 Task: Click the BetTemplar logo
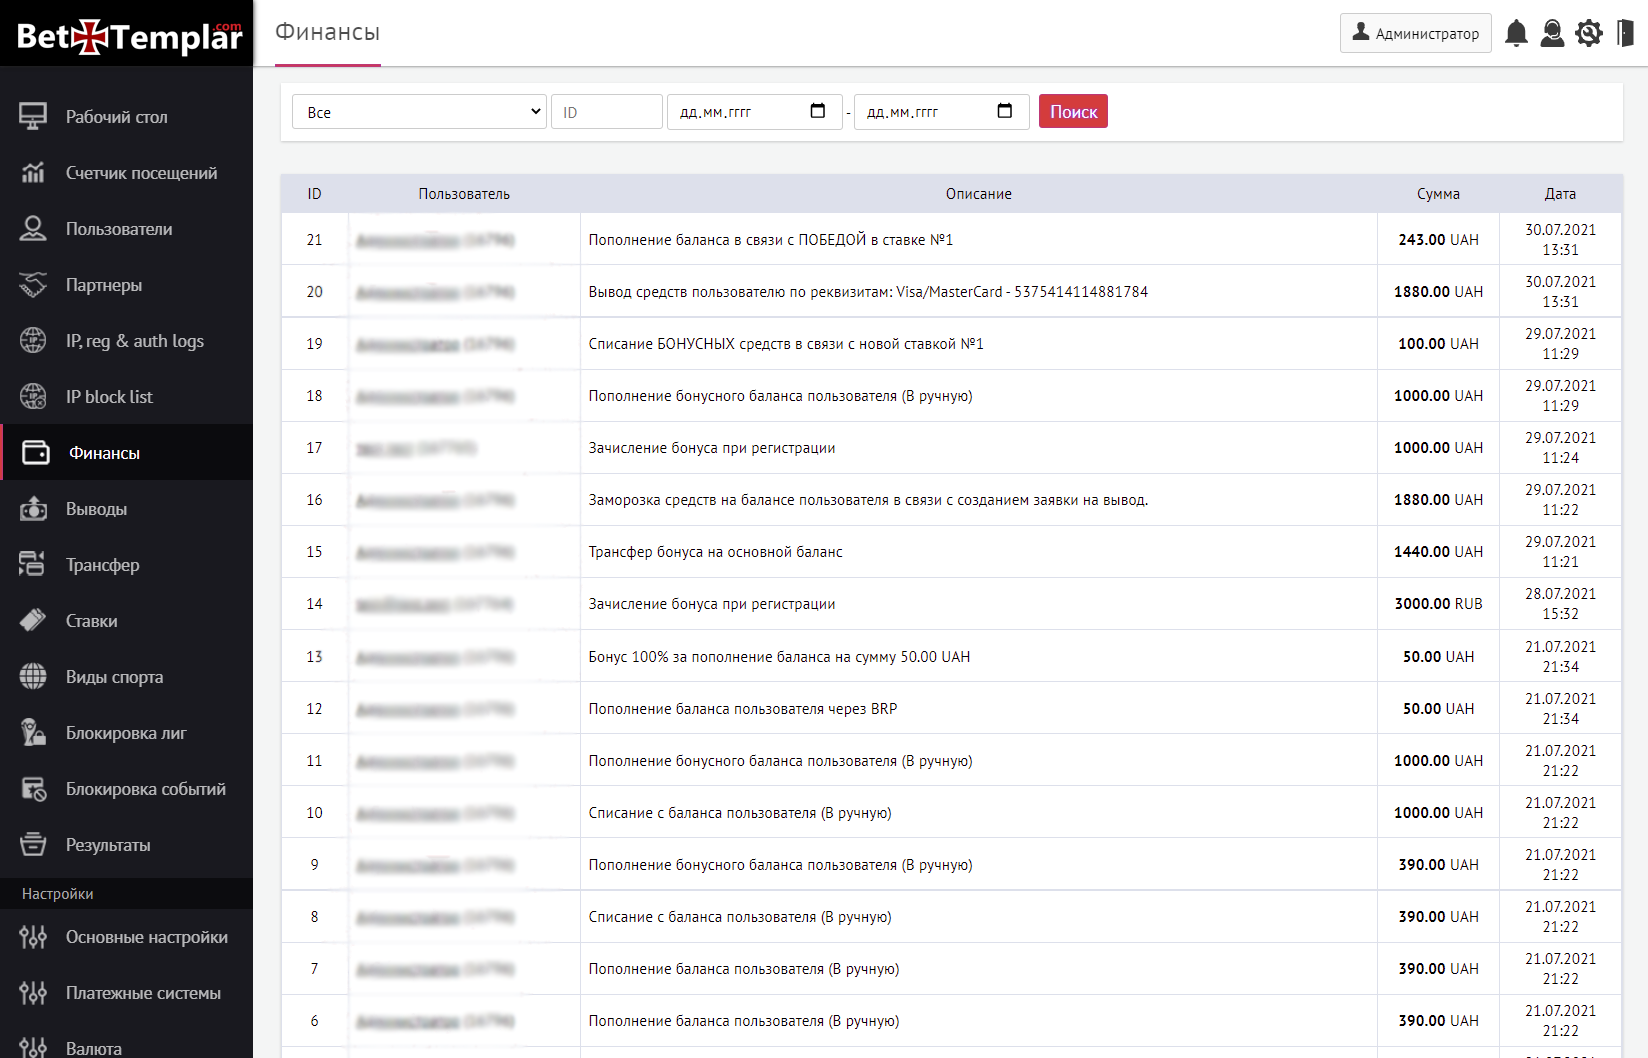coord(128,36)
